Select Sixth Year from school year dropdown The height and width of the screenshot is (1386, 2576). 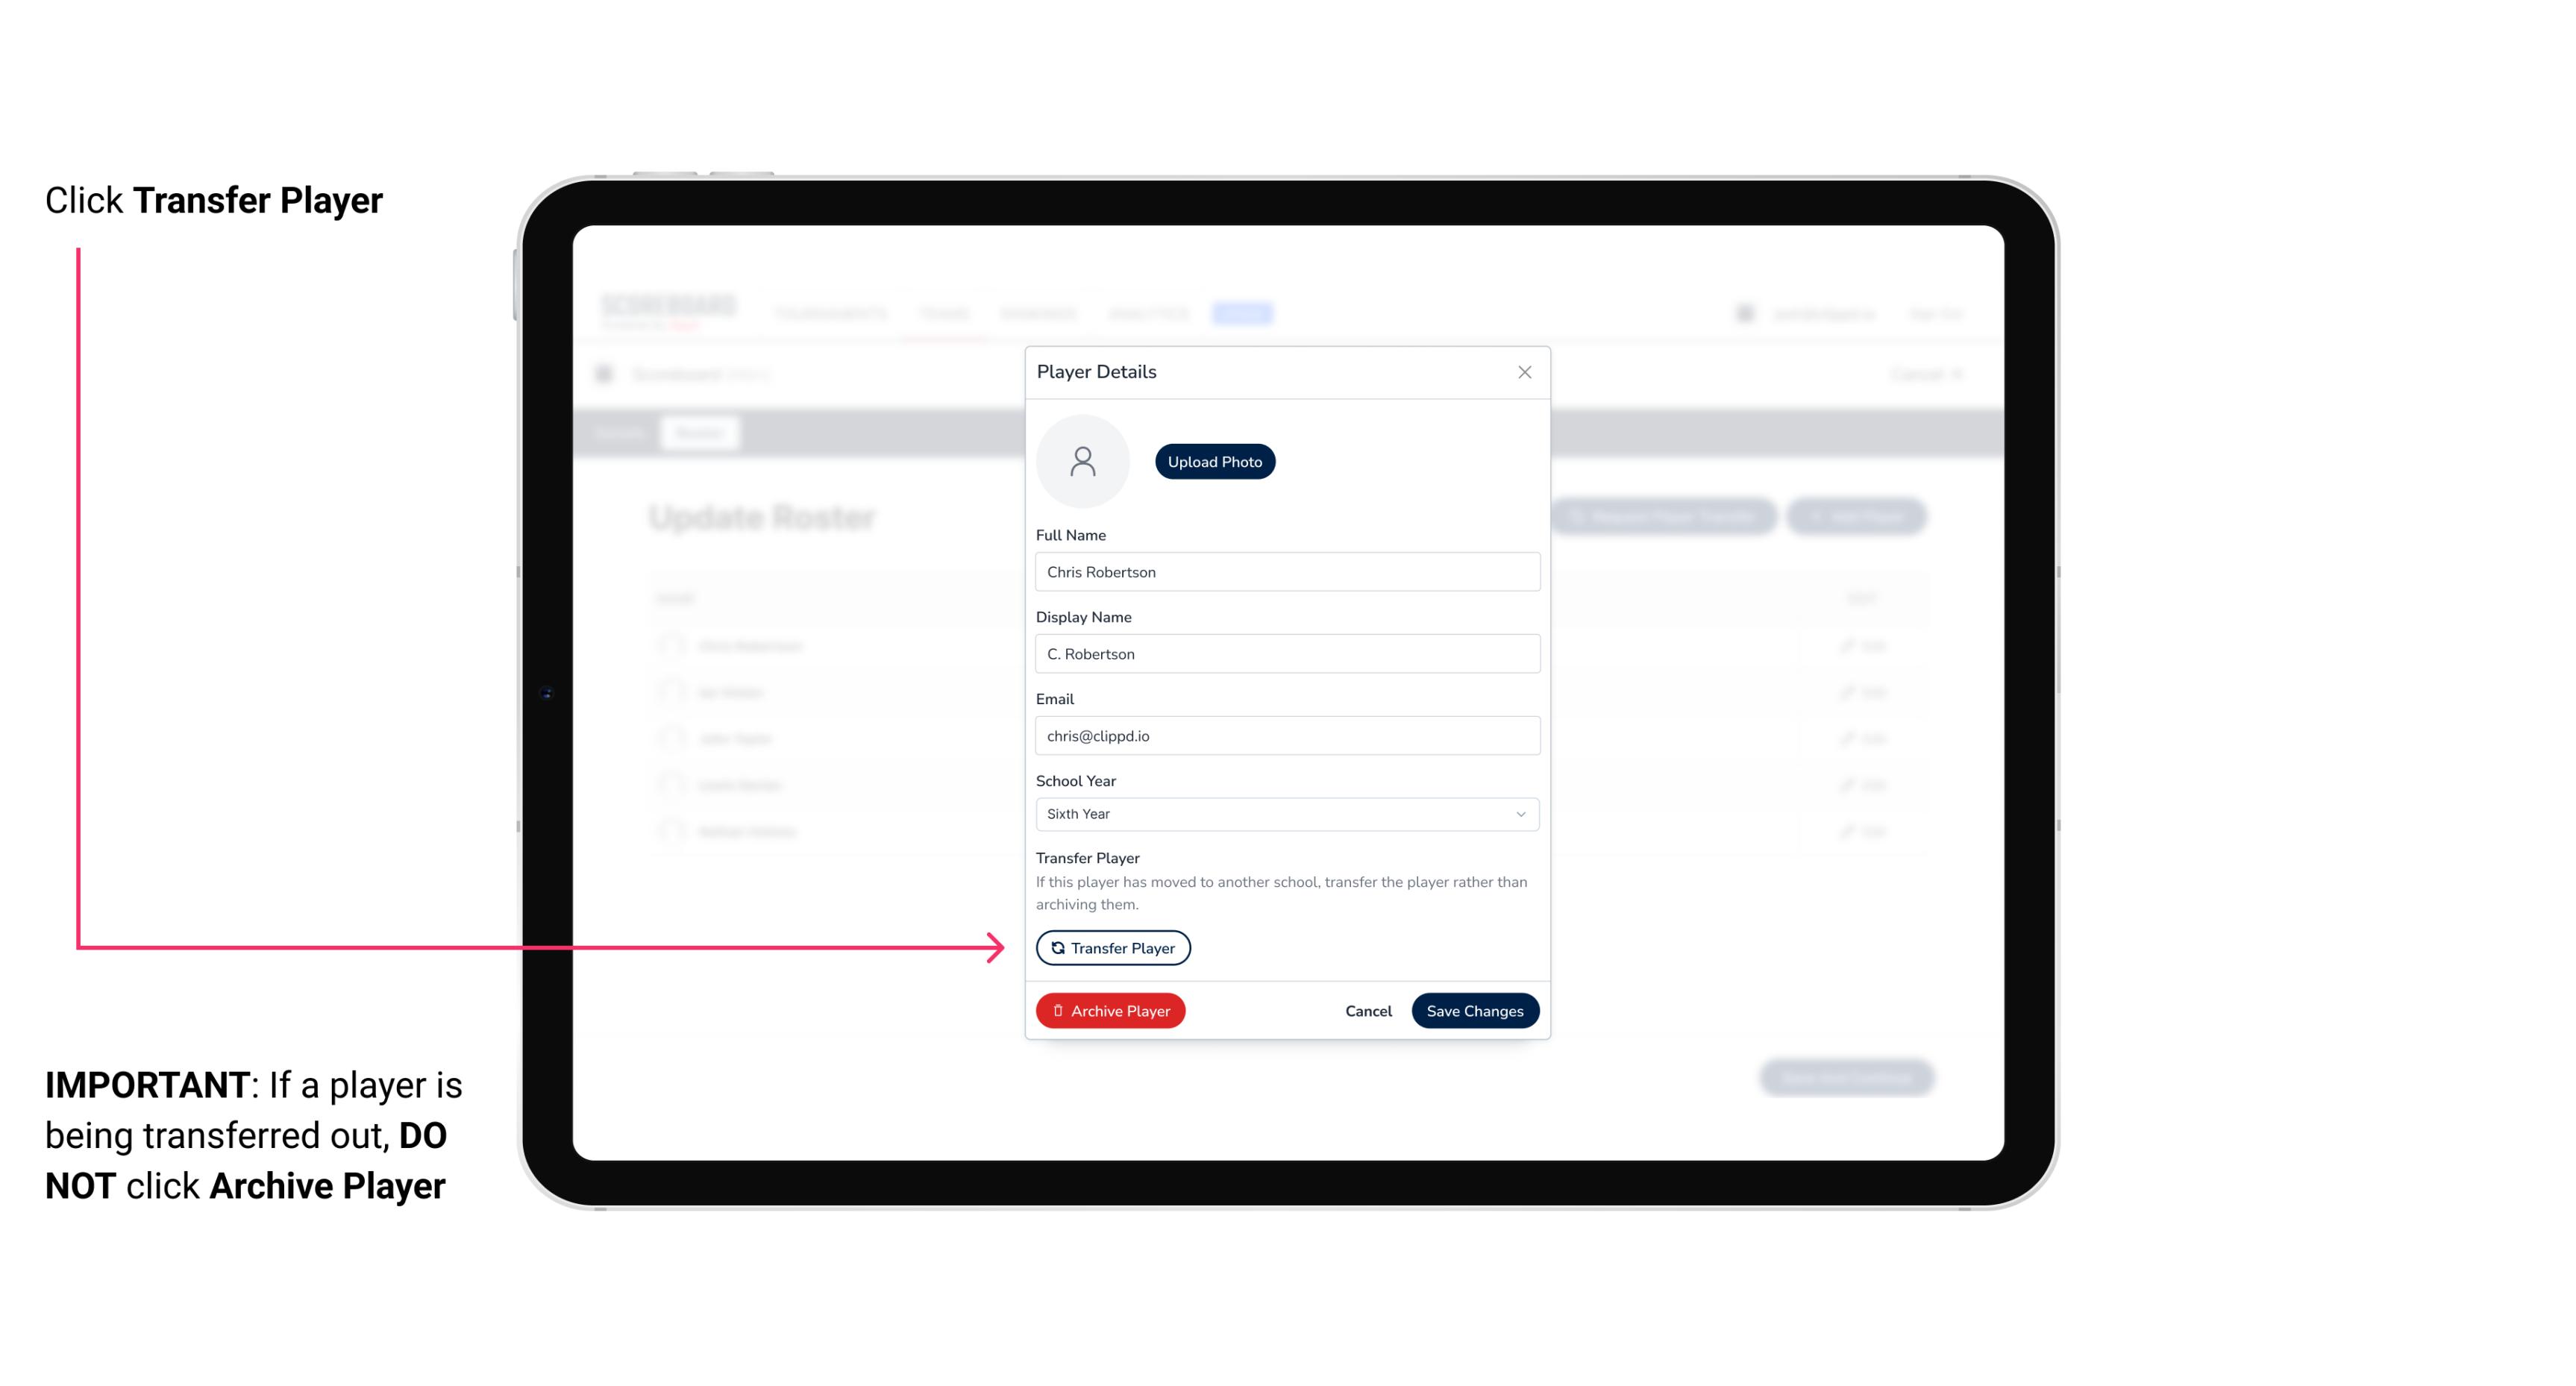[x=1285, y=812]
